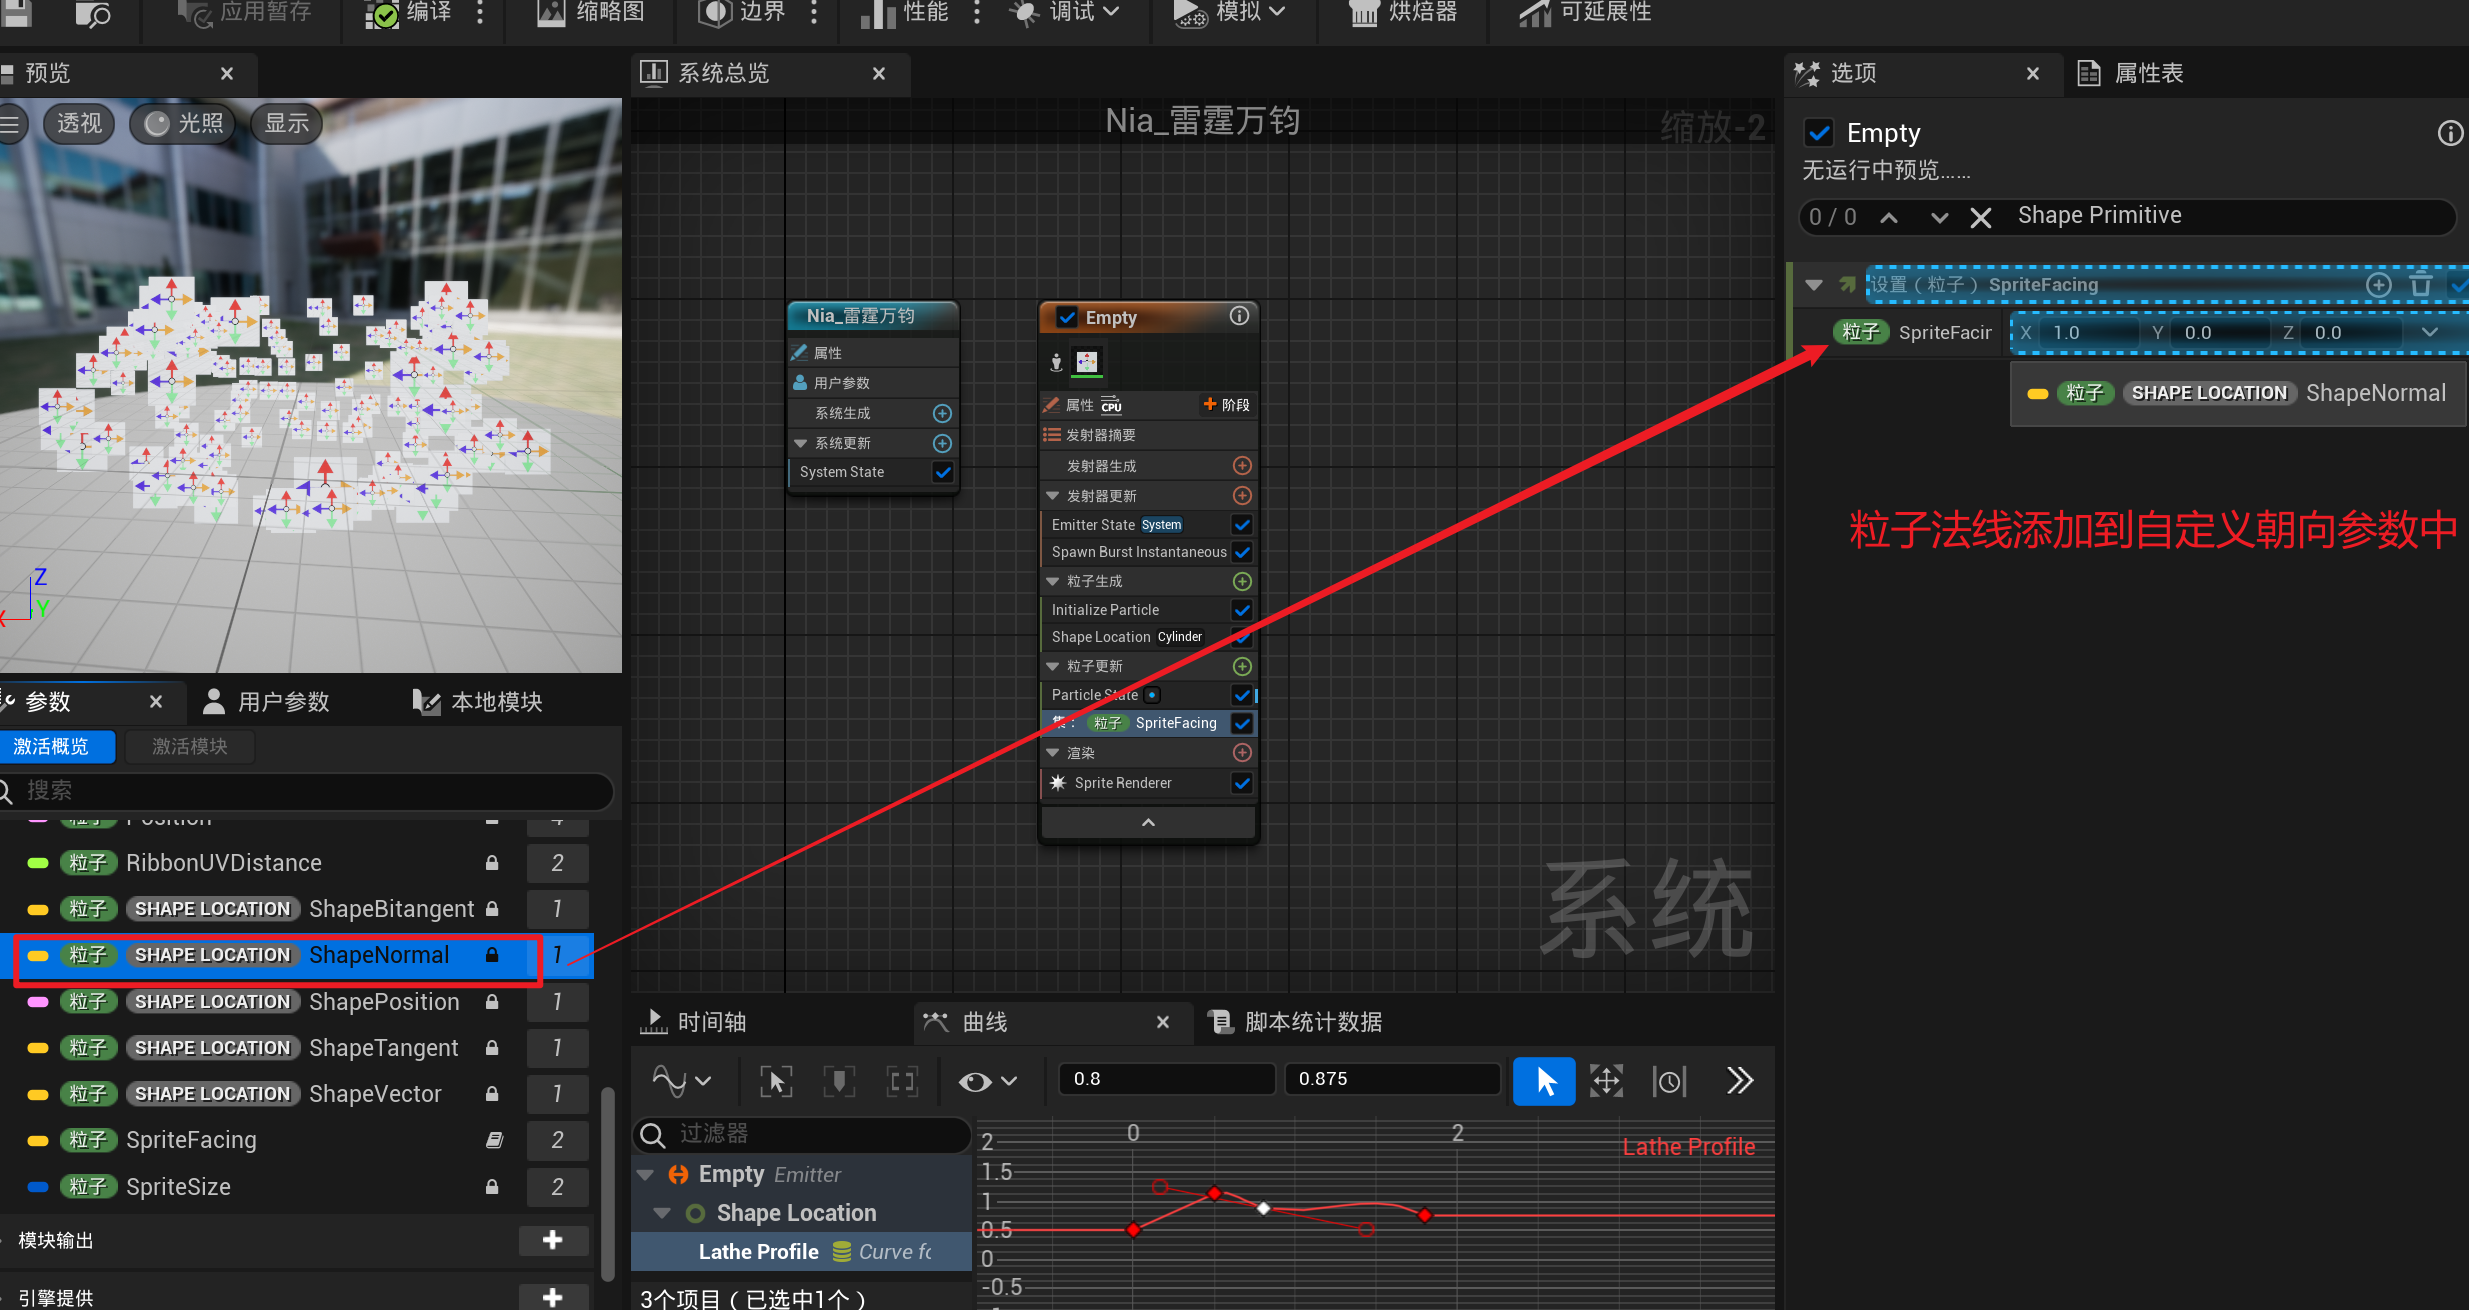The height and width of the screenshot is (1310, 2469).
Task: Click the Active Modules button
Action: (189, 747)
